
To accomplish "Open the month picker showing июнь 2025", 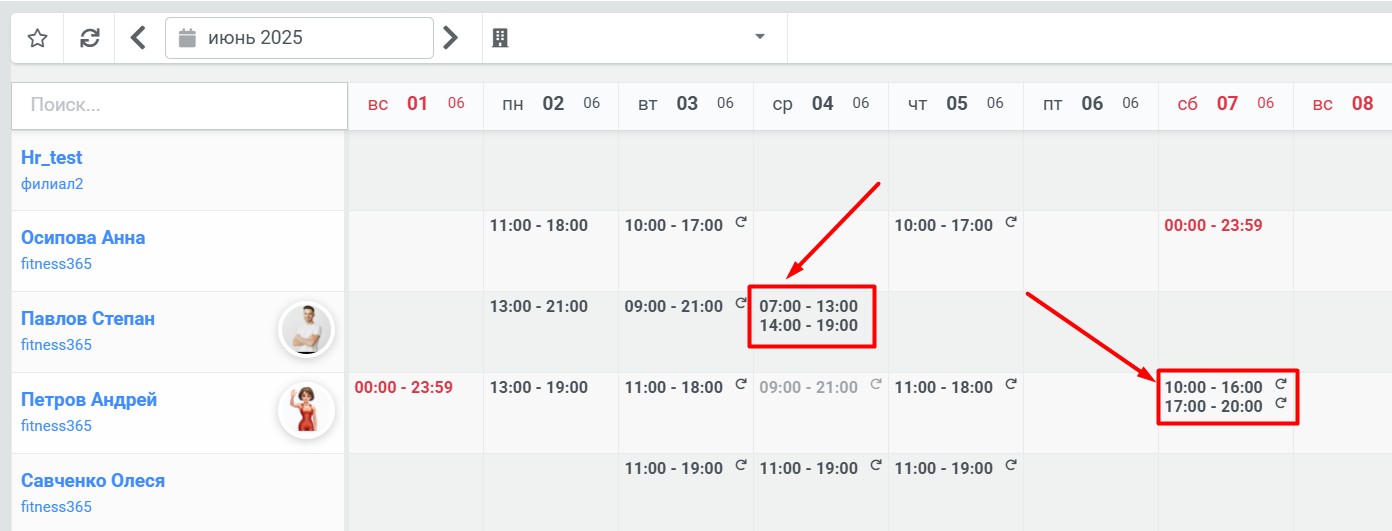I will [x=299, y=38].
